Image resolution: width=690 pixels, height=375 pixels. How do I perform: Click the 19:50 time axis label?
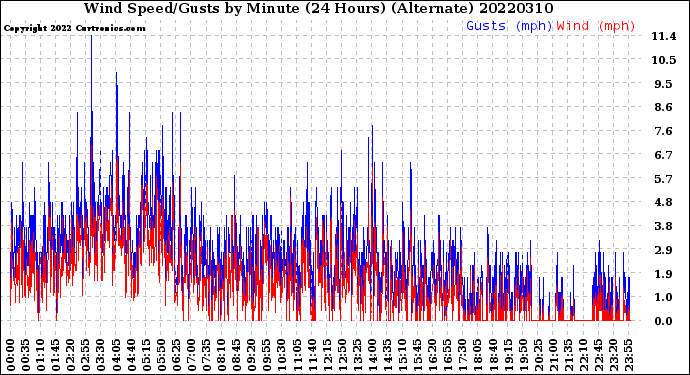(x=522, y=355)
